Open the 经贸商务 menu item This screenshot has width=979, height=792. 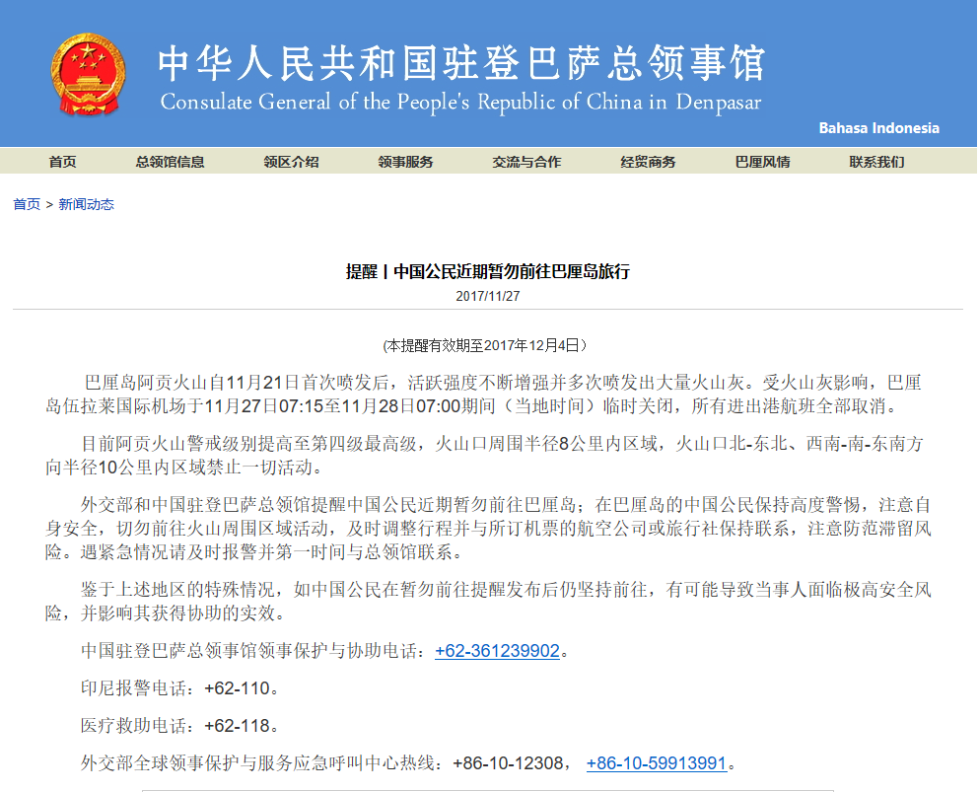coord(647,162)
